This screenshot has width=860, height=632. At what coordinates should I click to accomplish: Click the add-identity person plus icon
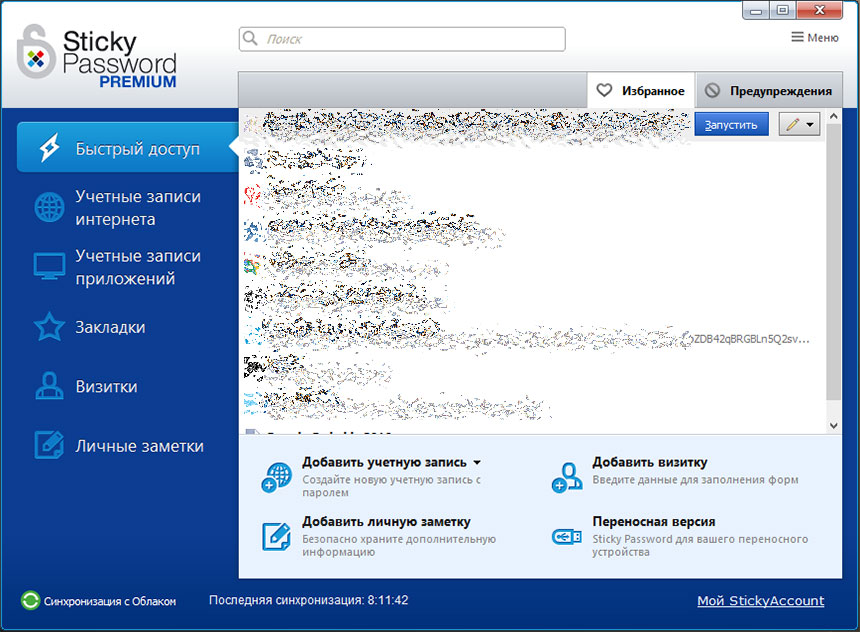pos(567,477)
